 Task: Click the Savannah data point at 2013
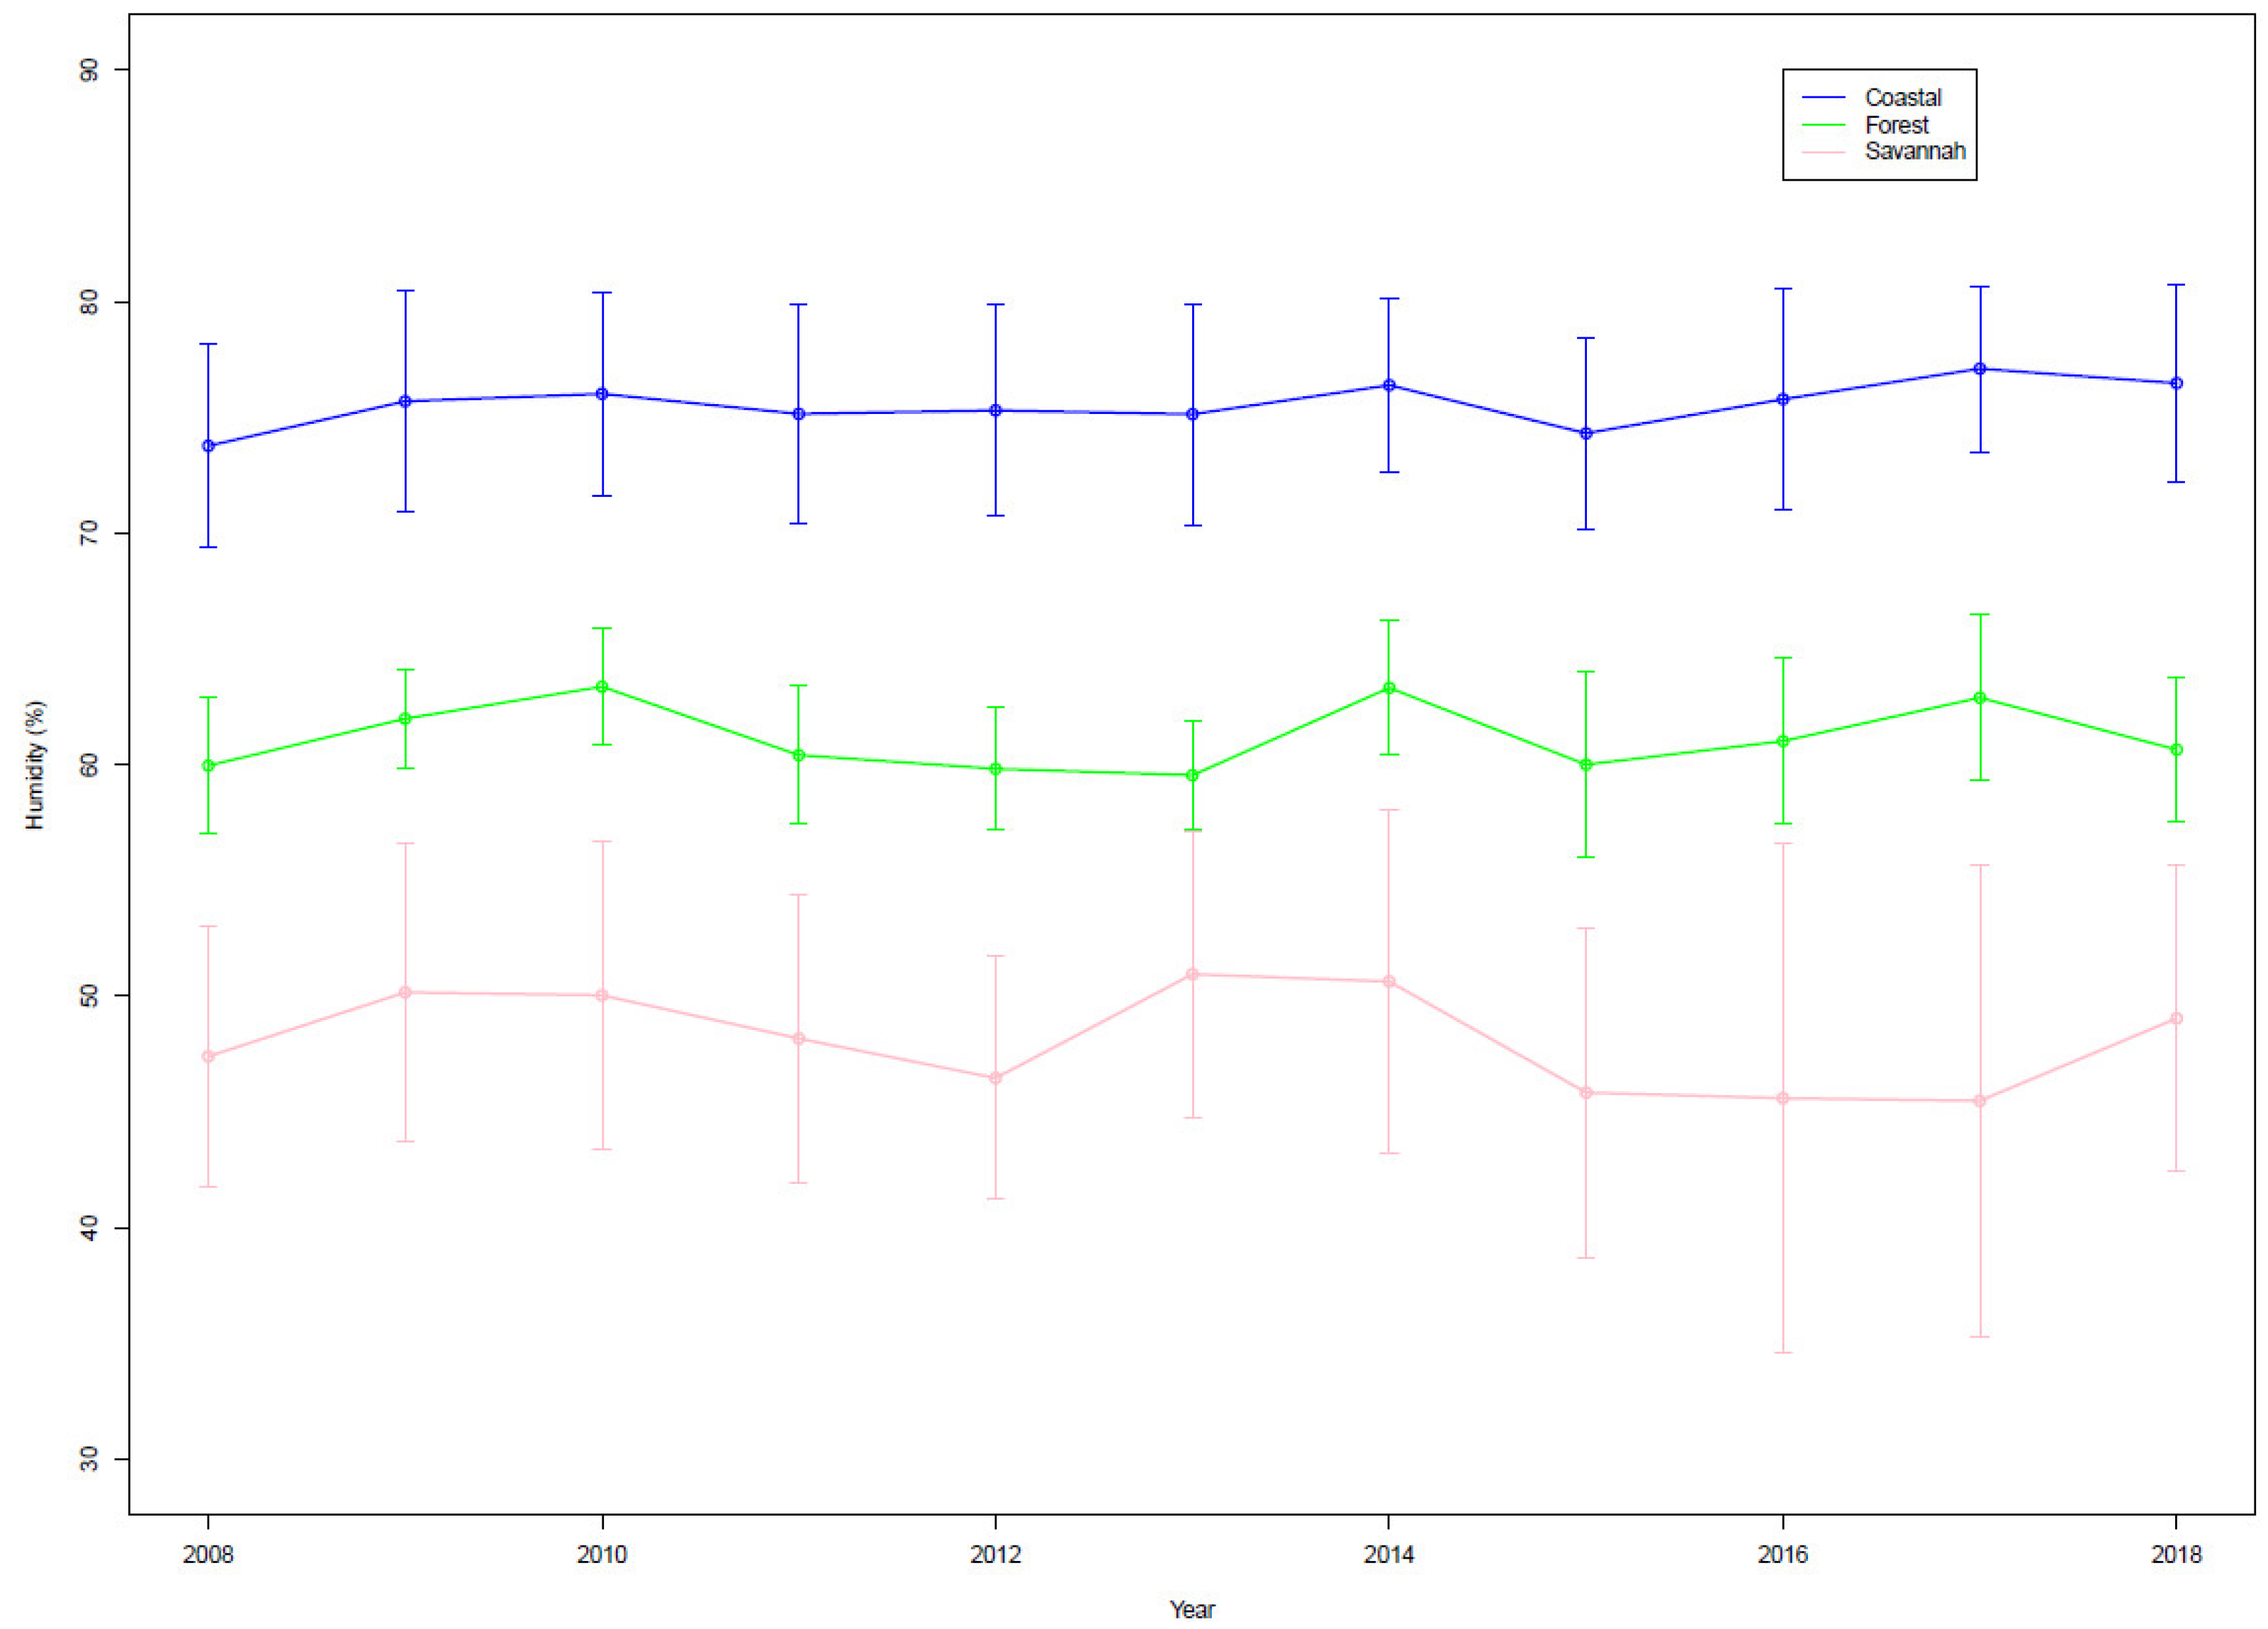[x=1192, y=974]
